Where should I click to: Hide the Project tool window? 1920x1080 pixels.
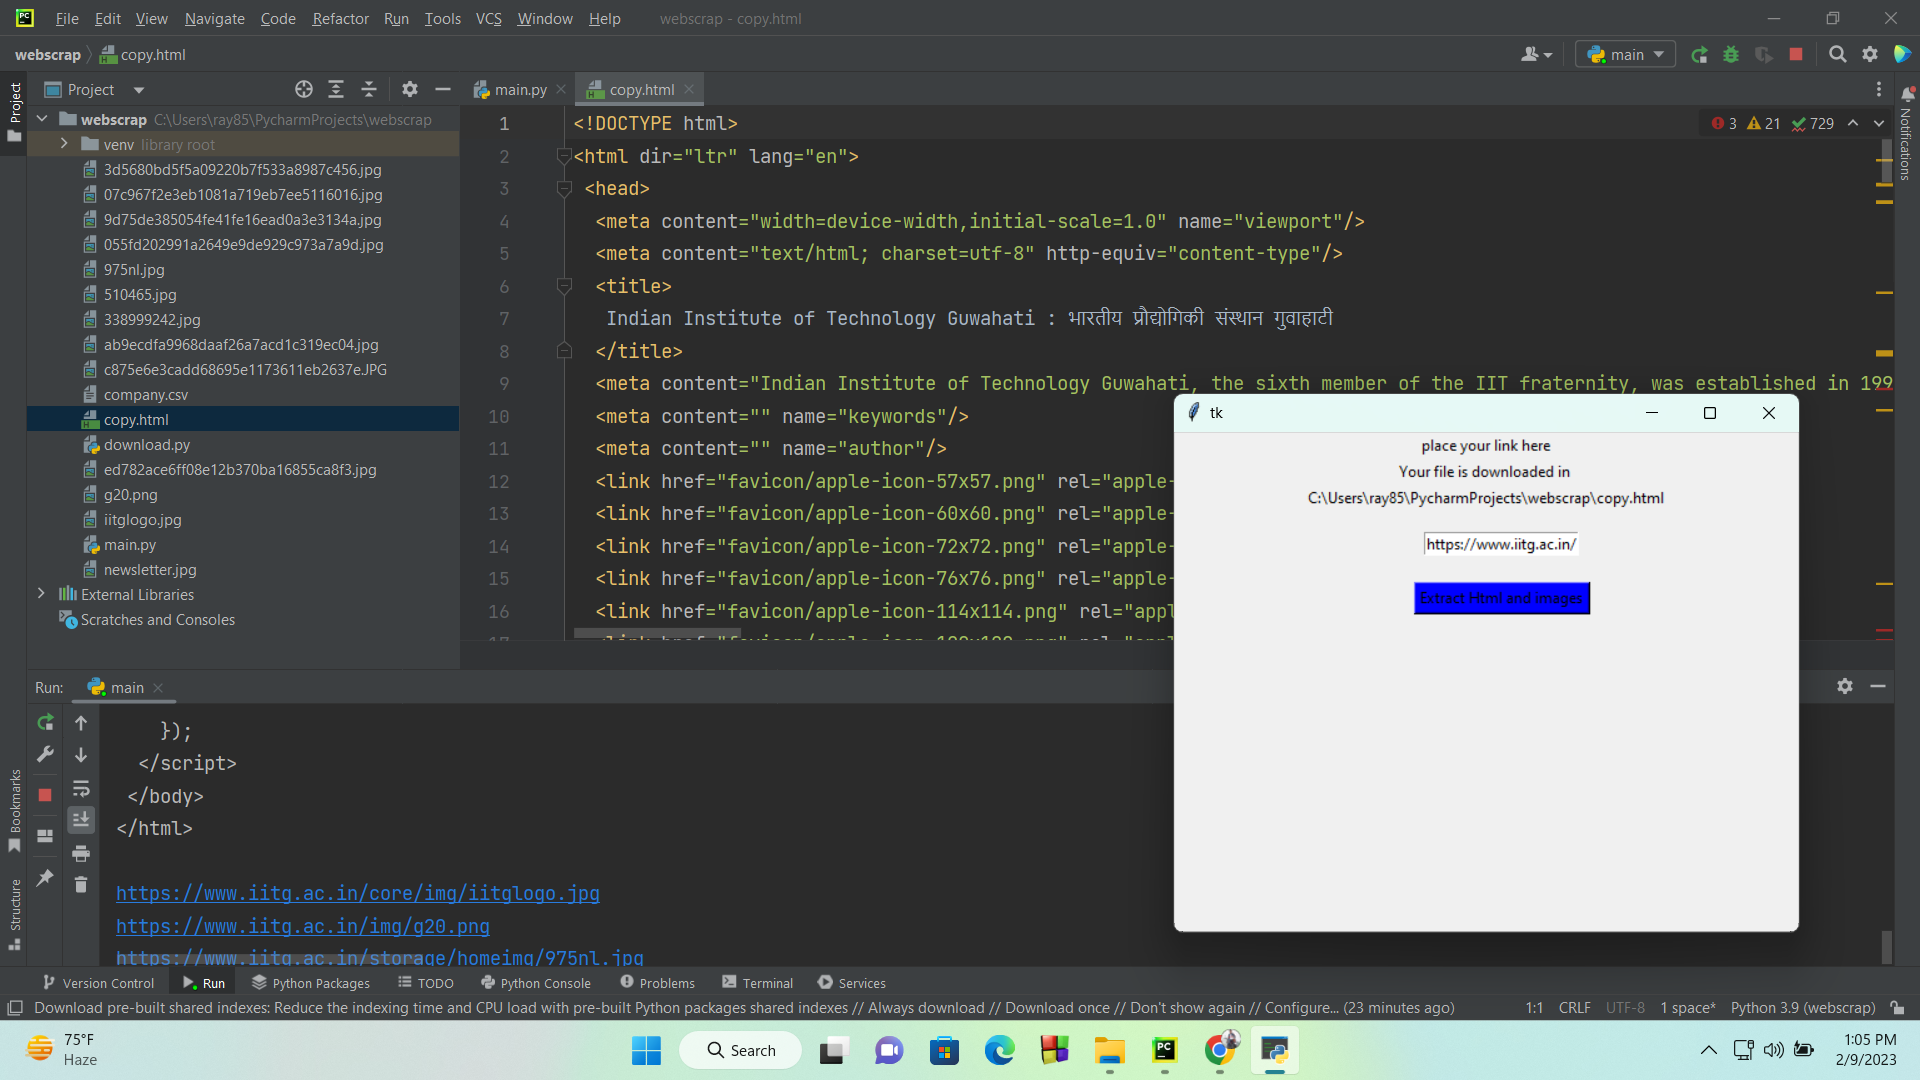click(443, 89)
